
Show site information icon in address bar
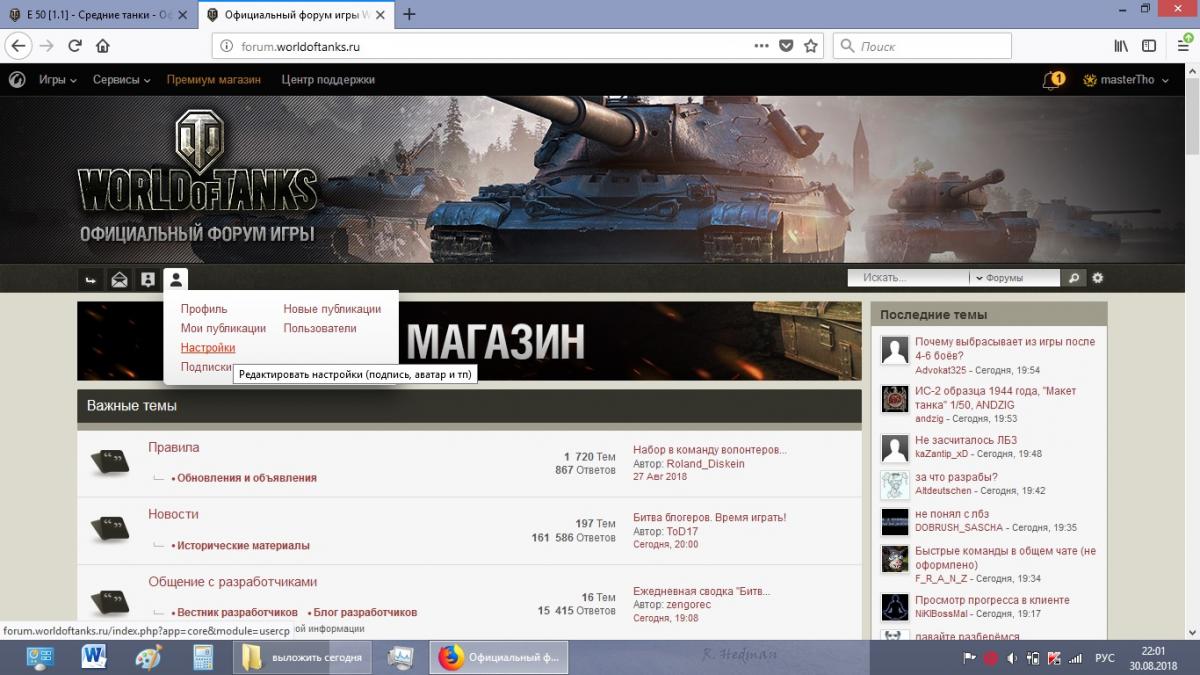click(x=227, y=46)
